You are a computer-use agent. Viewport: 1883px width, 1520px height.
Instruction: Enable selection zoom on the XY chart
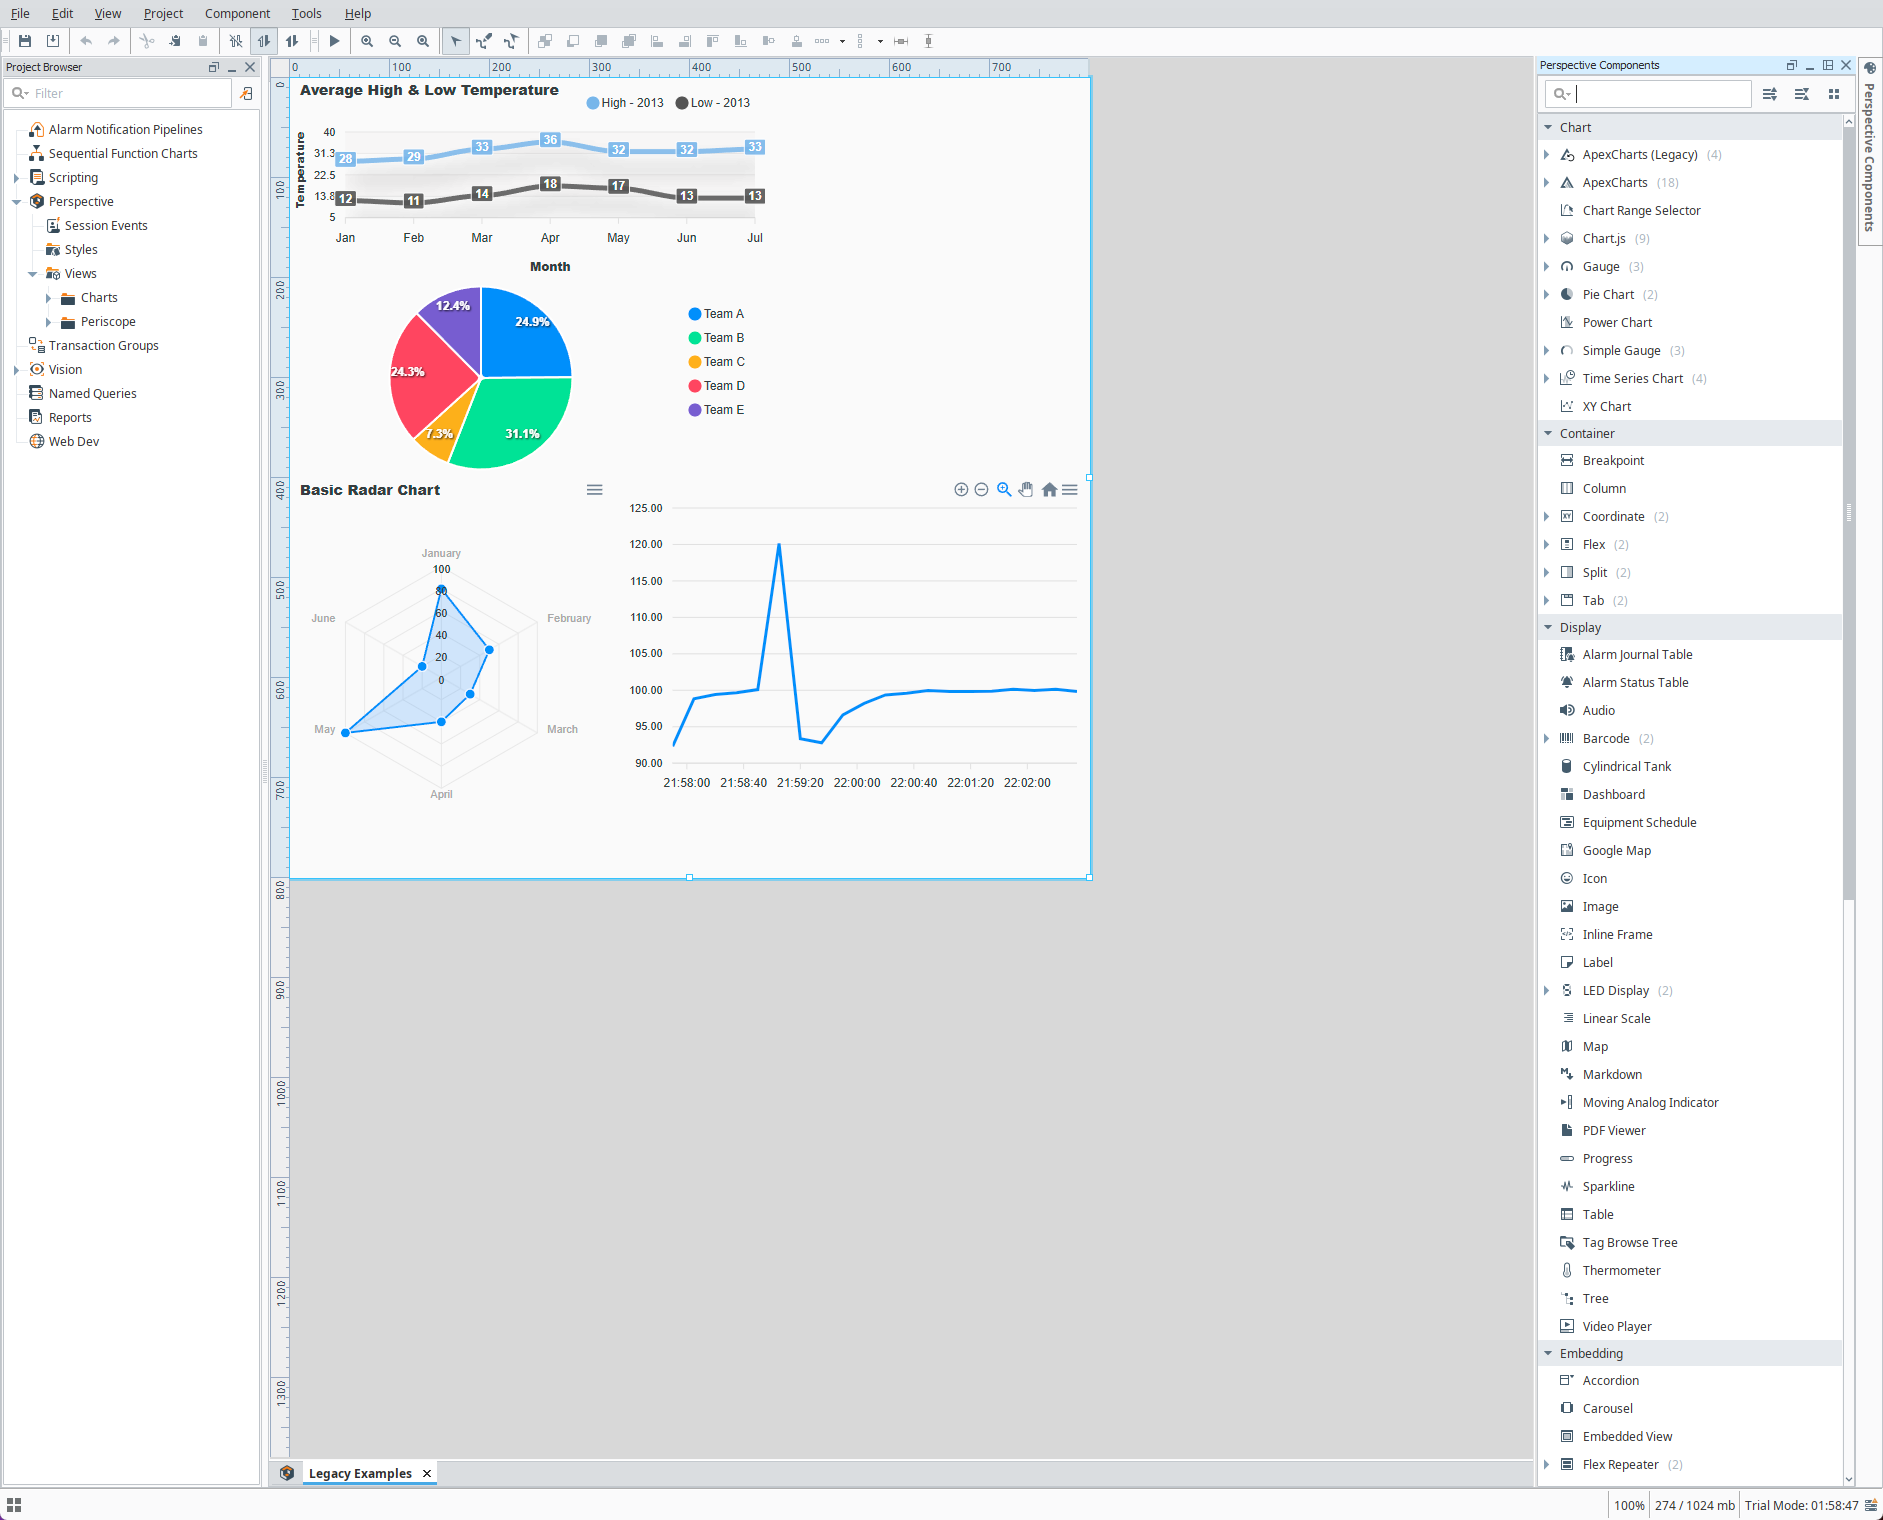tap(1003, 489)
